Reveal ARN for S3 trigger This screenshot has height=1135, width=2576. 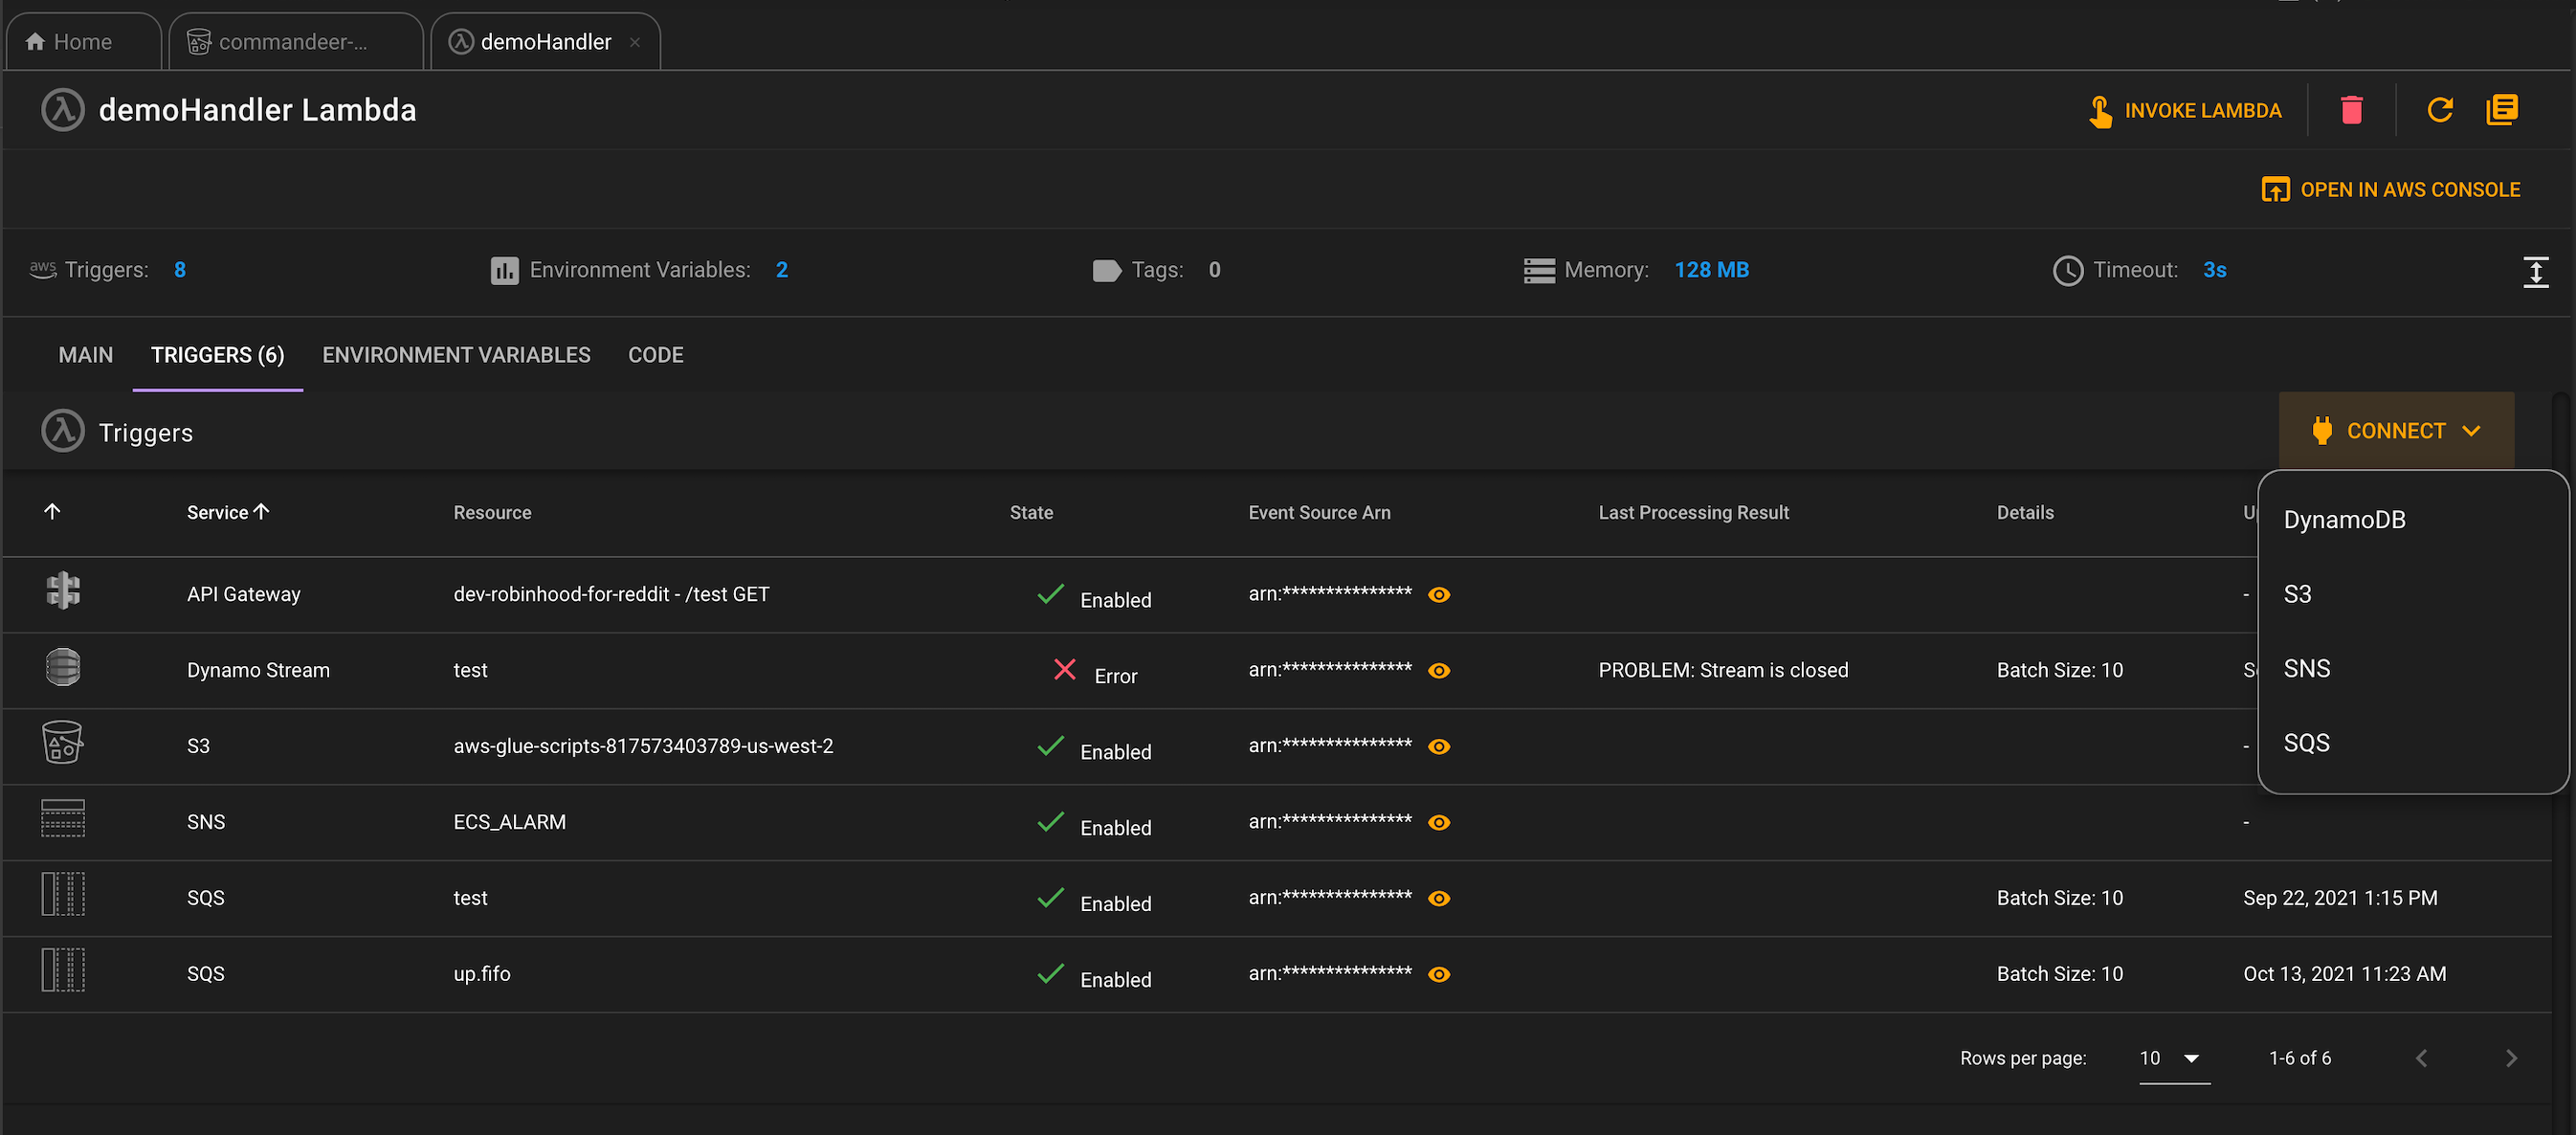(x=1439, y=747)
